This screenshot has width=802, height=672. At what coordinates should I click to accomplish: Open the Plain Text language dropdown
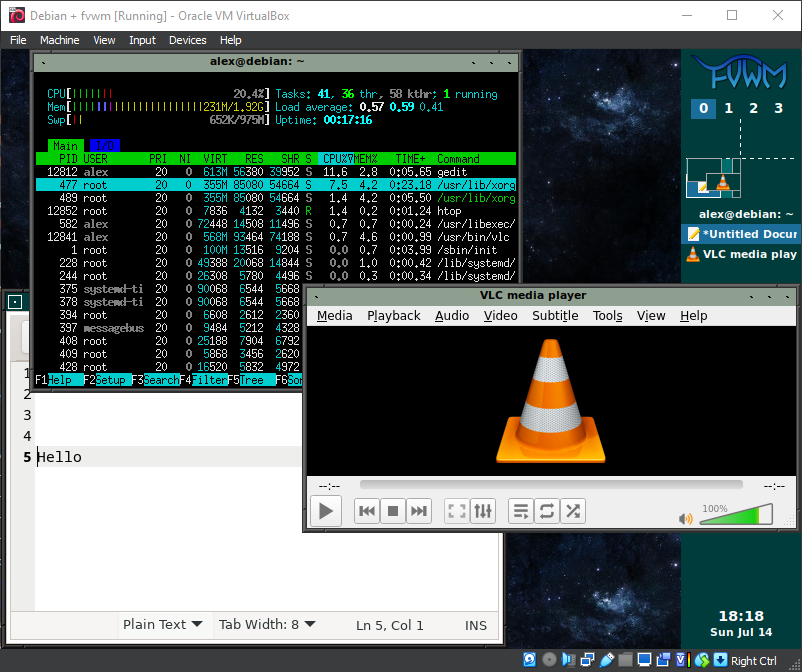162,624
